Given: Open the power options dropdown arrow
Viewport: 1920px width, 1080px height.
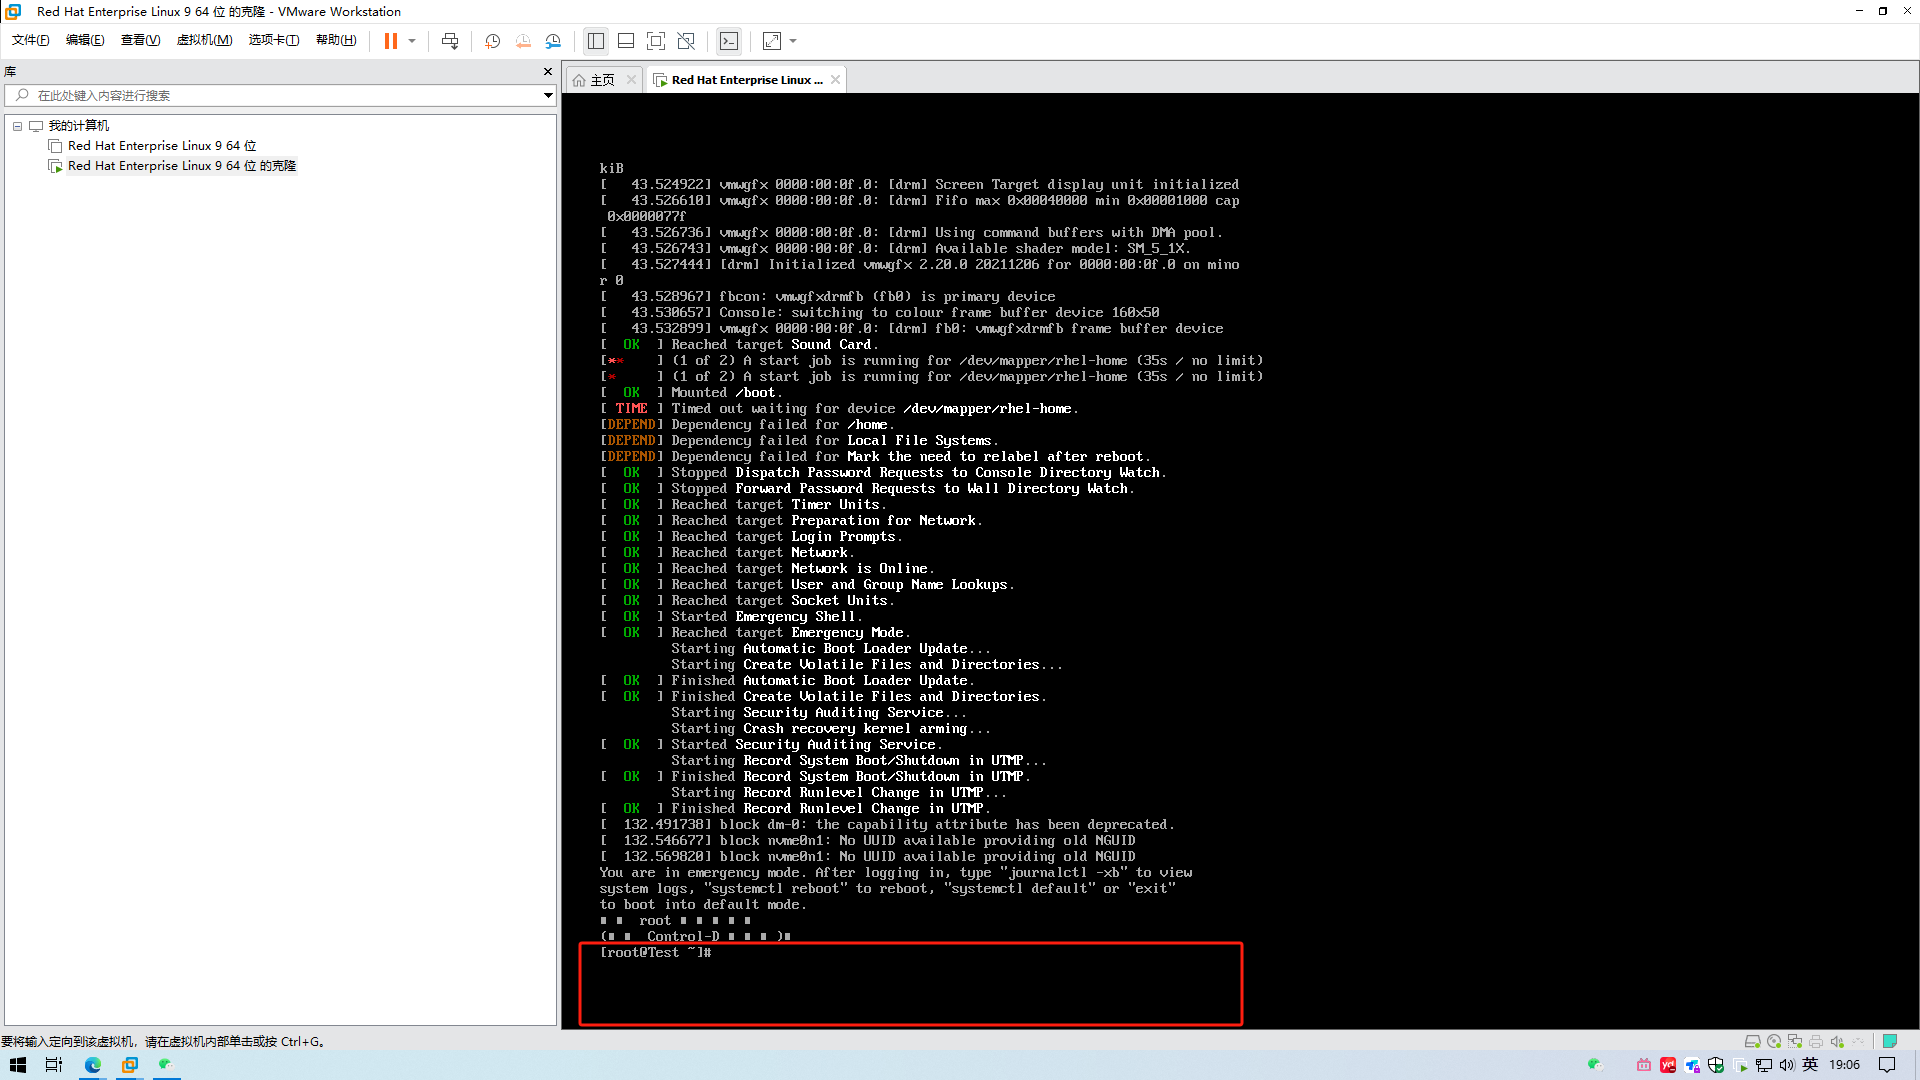Looking at the screenshot, I should click(412, 41).
